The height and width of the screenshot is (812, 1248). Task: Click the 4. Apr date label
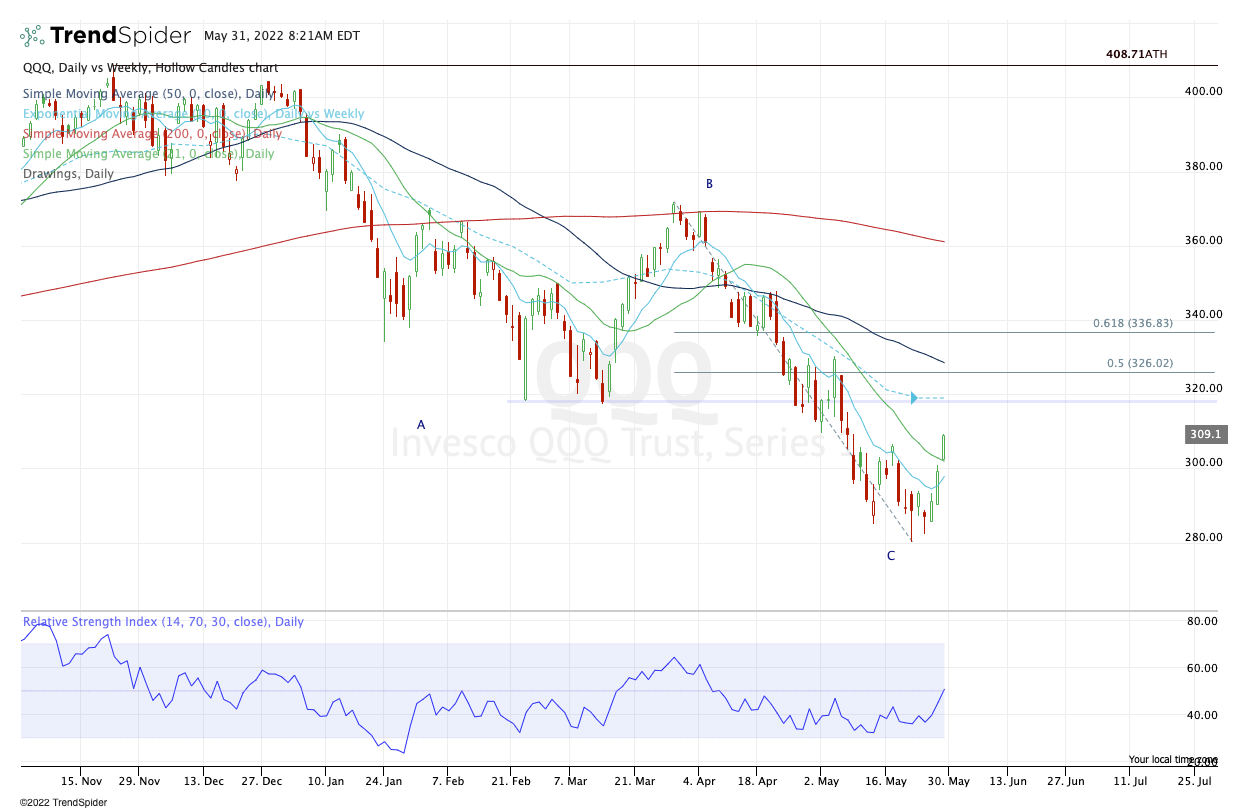click(x=698, y=780)
